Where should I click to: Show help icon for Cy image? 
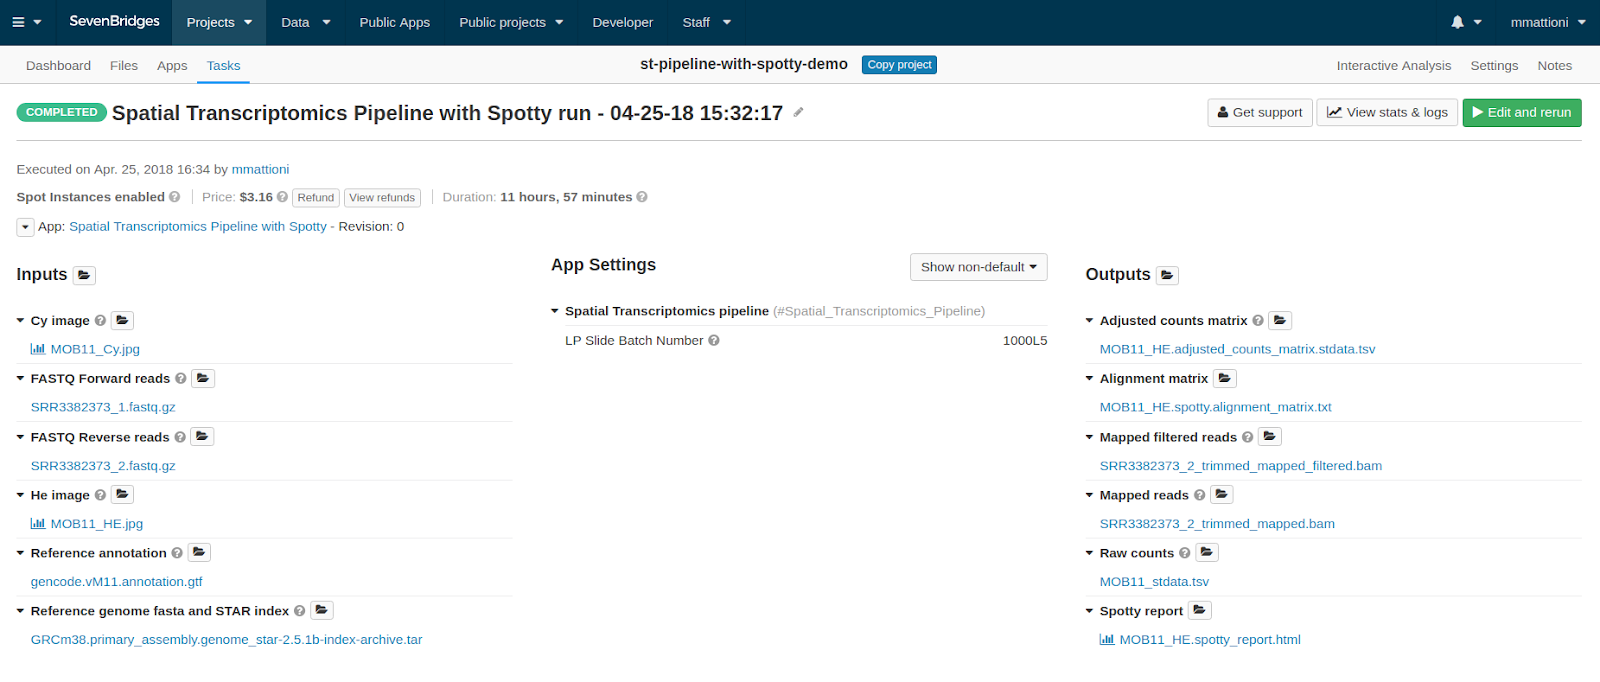click(x=100, y=321)
